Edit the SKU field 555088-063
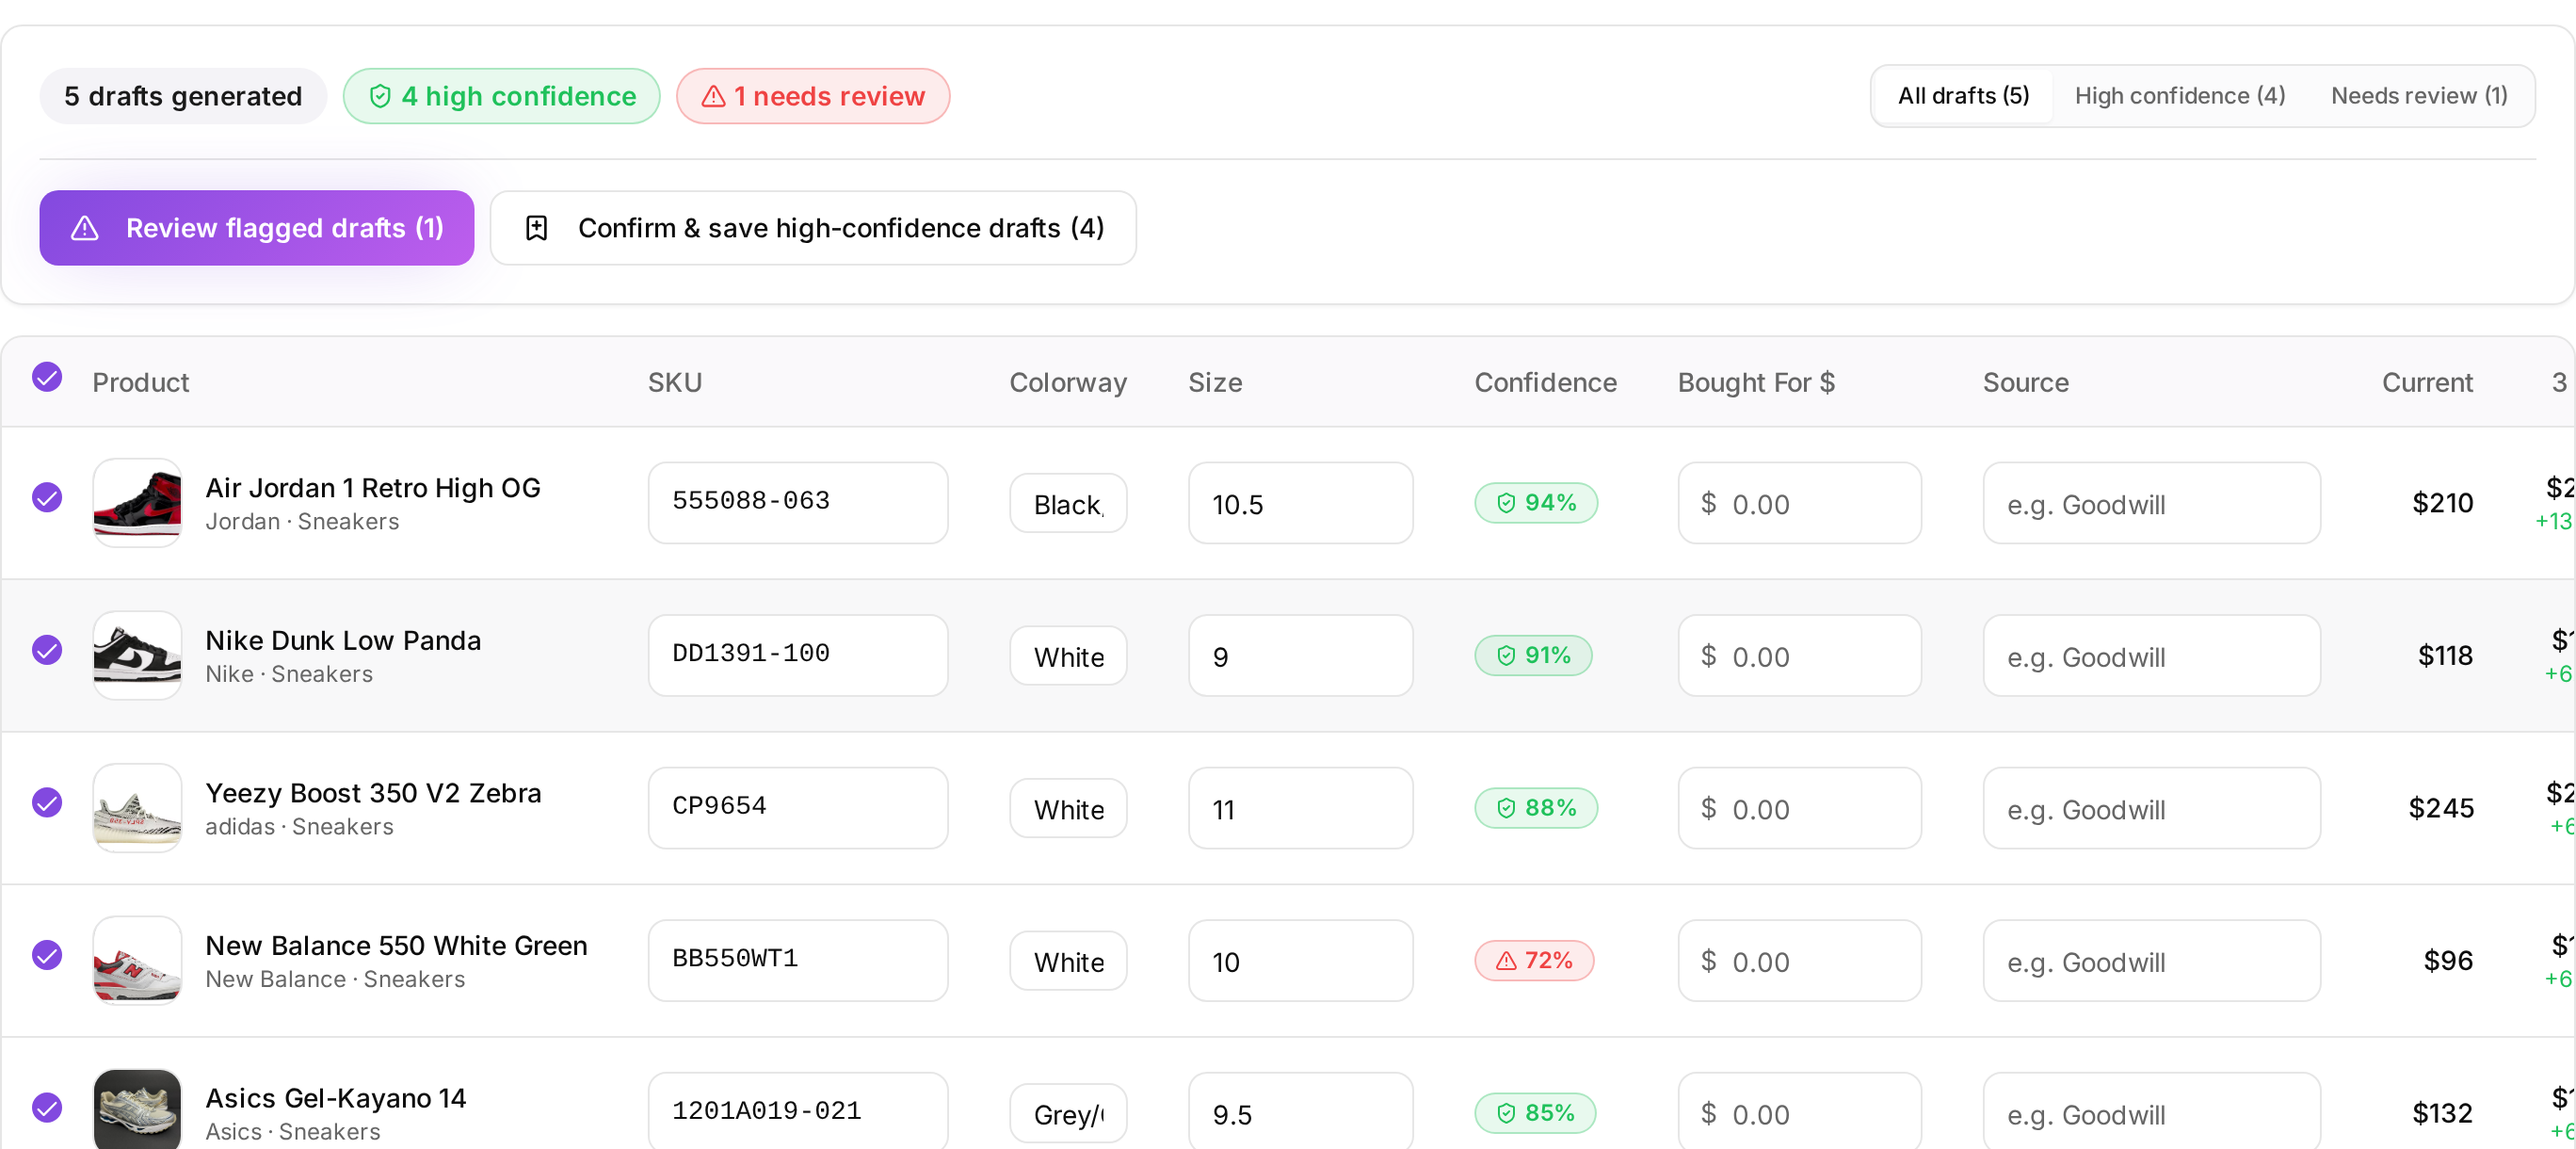 pyautogui.click(x=798, y=503)
